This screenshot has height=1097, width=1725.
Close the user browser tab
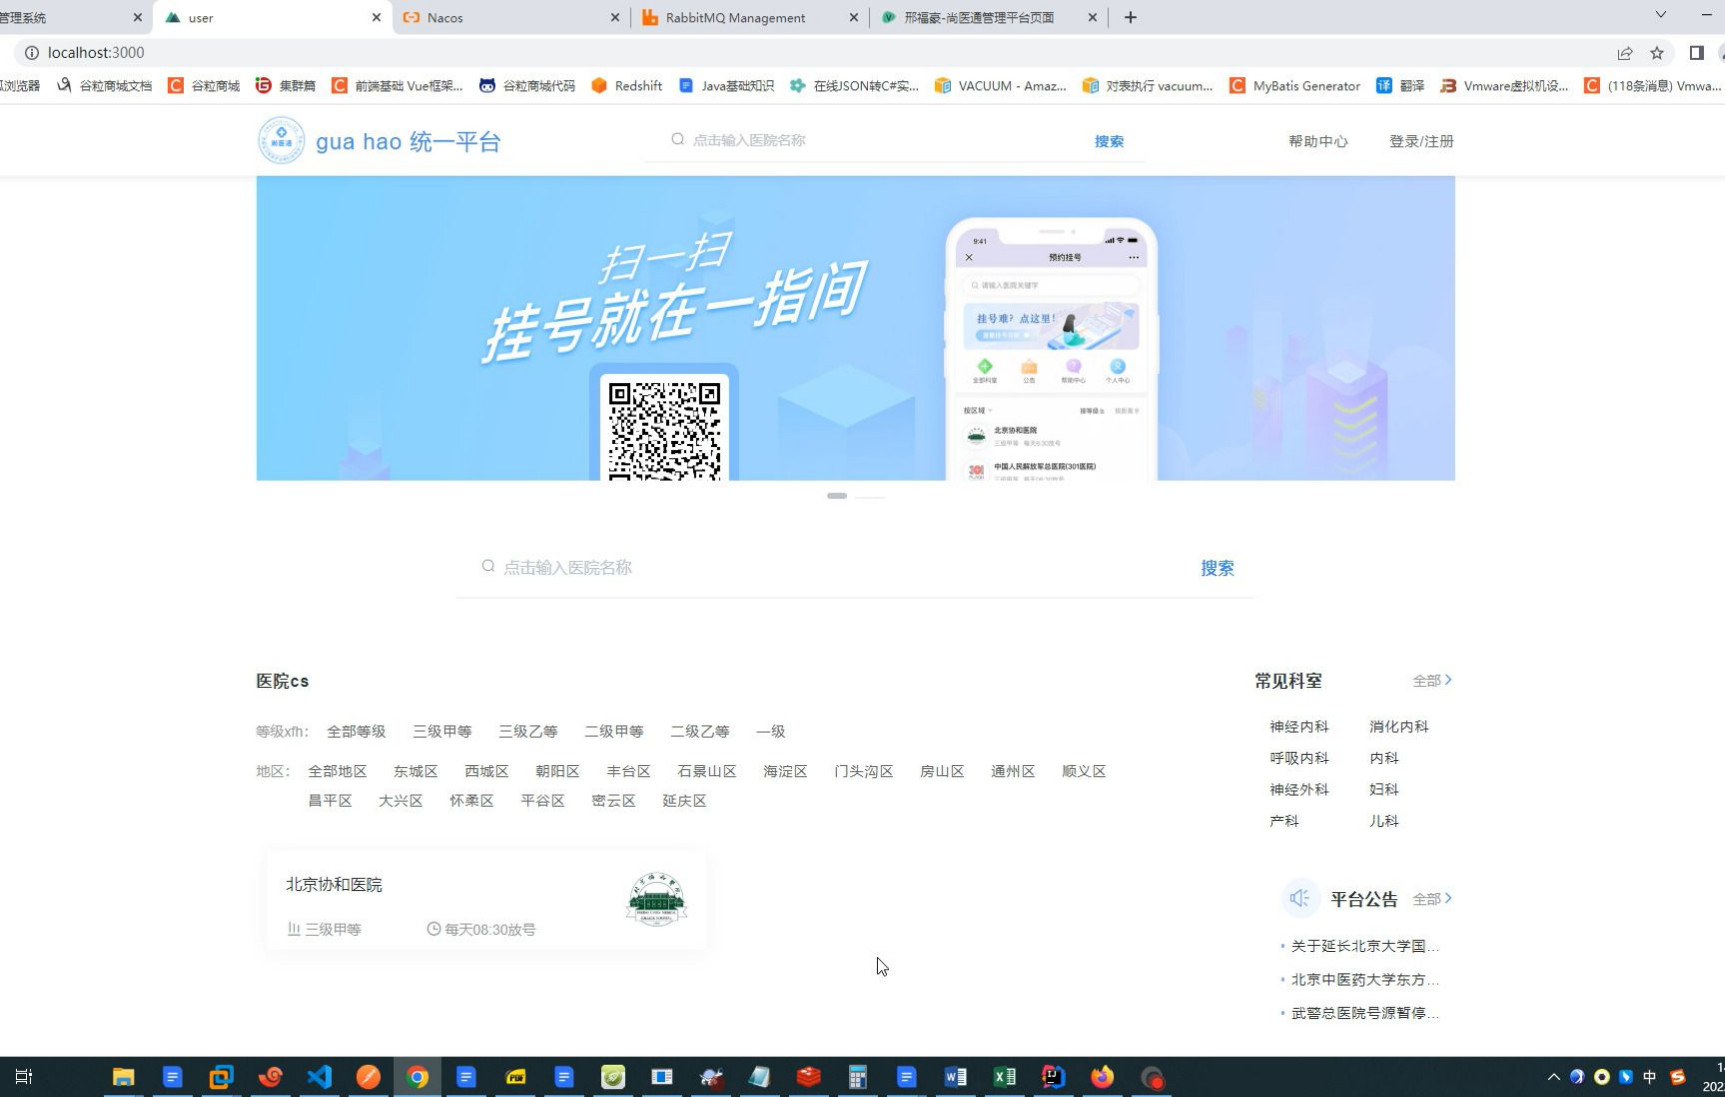tap(376, 17)
